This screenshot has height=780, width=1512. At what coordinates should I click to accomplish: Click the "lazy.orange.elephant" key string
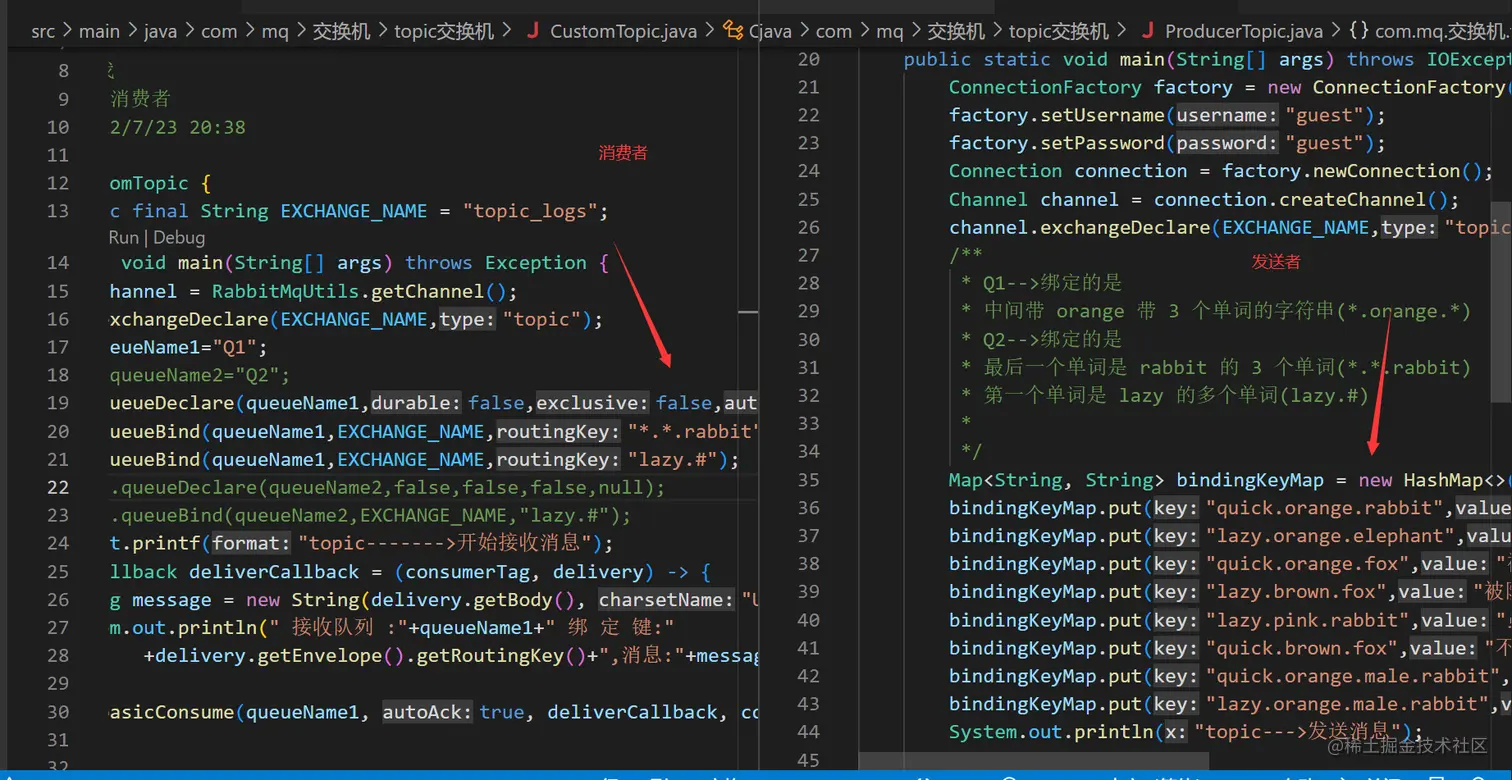tap(1330, 536)
